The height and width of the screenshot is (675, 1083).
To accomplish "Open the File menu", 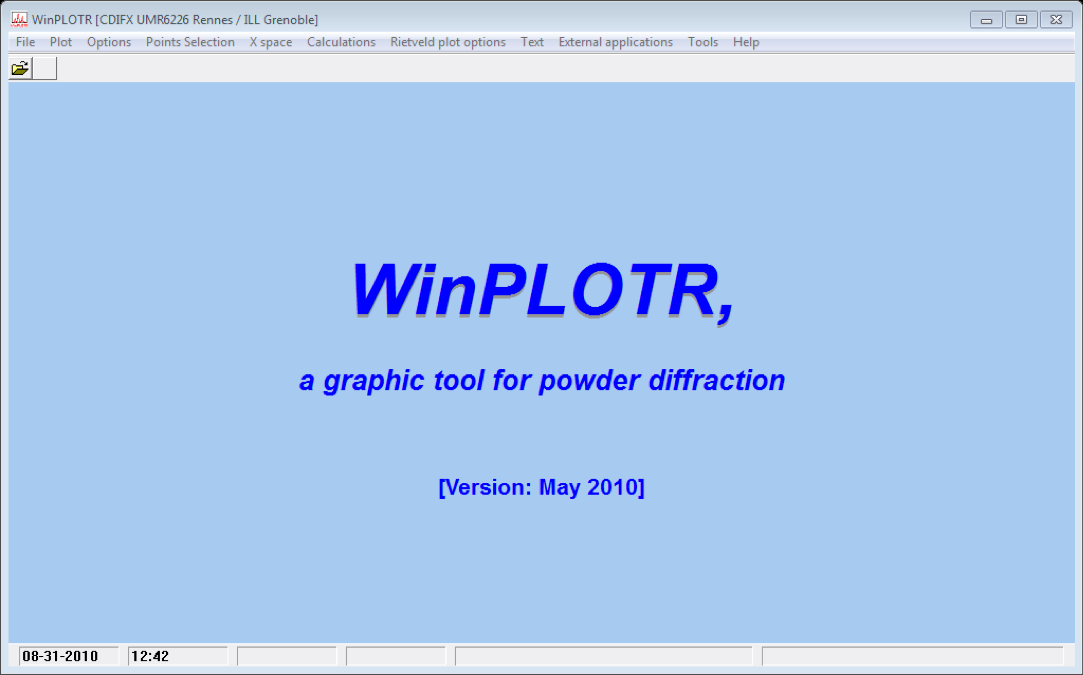I will [26, 42].
